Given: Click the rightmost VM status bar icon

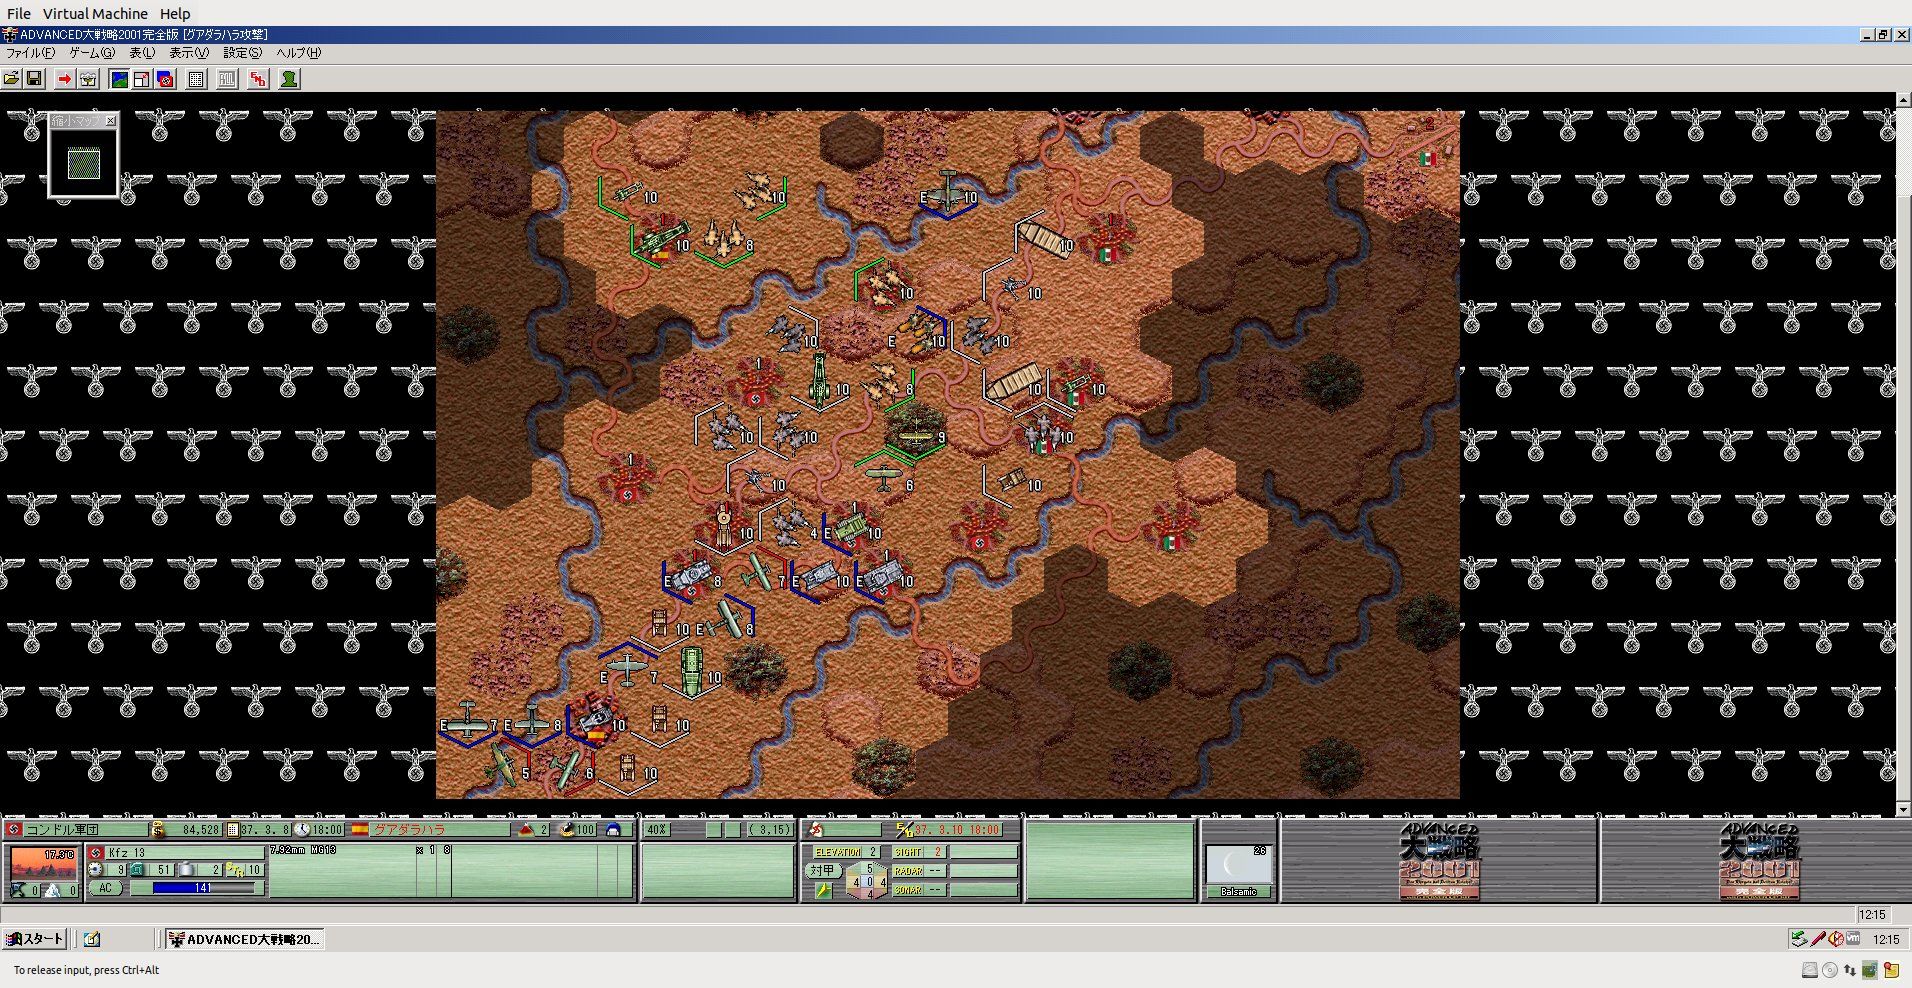Looking at the screenshot, I should (1891, 970).
